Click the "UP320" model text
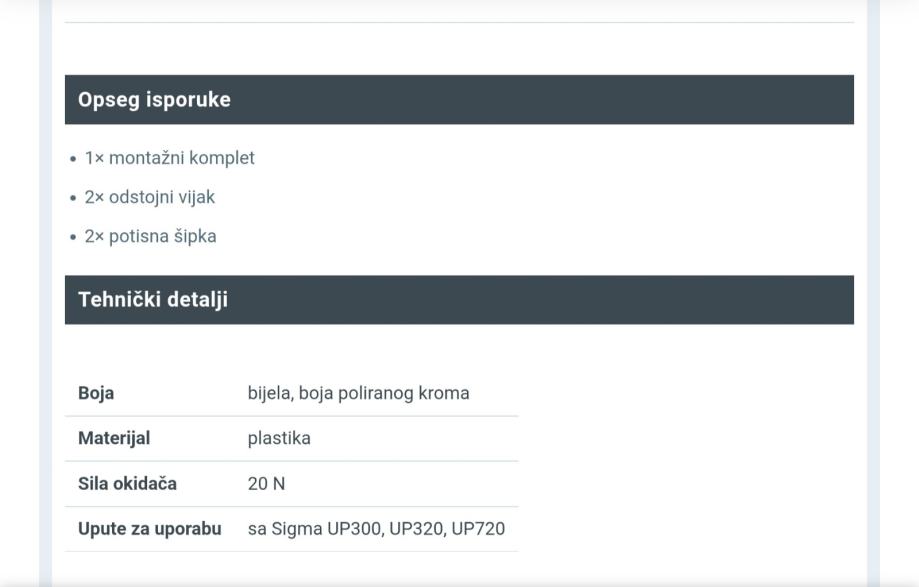The image size is (919, 587). coord(417,528)
